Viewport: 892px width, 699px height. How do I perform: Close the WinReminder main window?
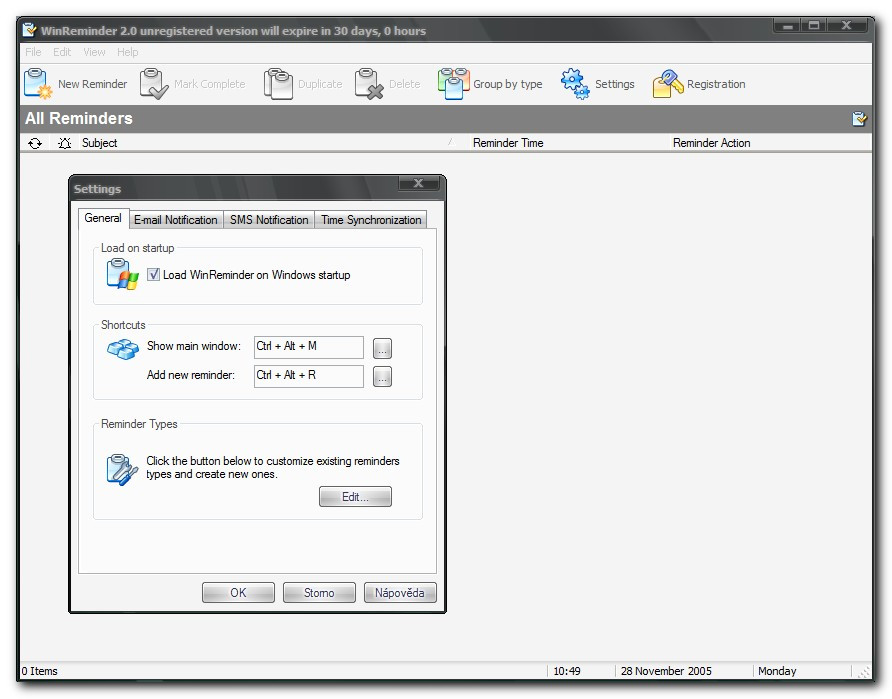[847, 25]
